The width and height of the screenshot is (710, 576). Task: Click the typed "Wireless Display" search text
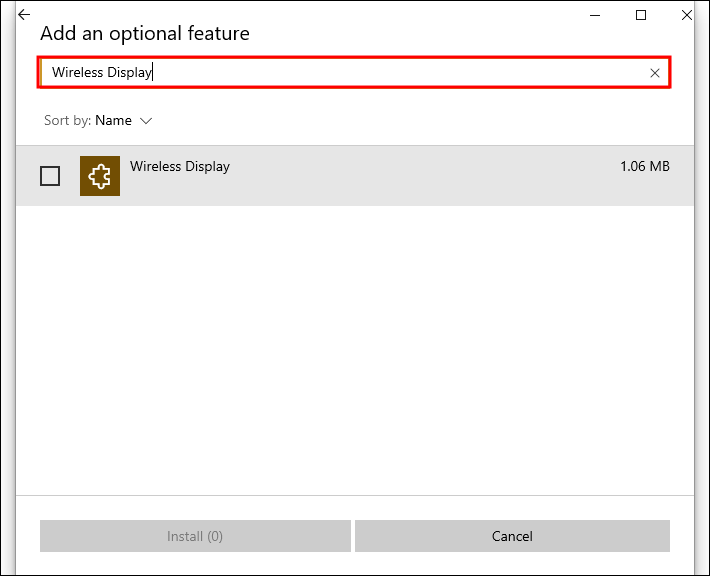point(101,73)
